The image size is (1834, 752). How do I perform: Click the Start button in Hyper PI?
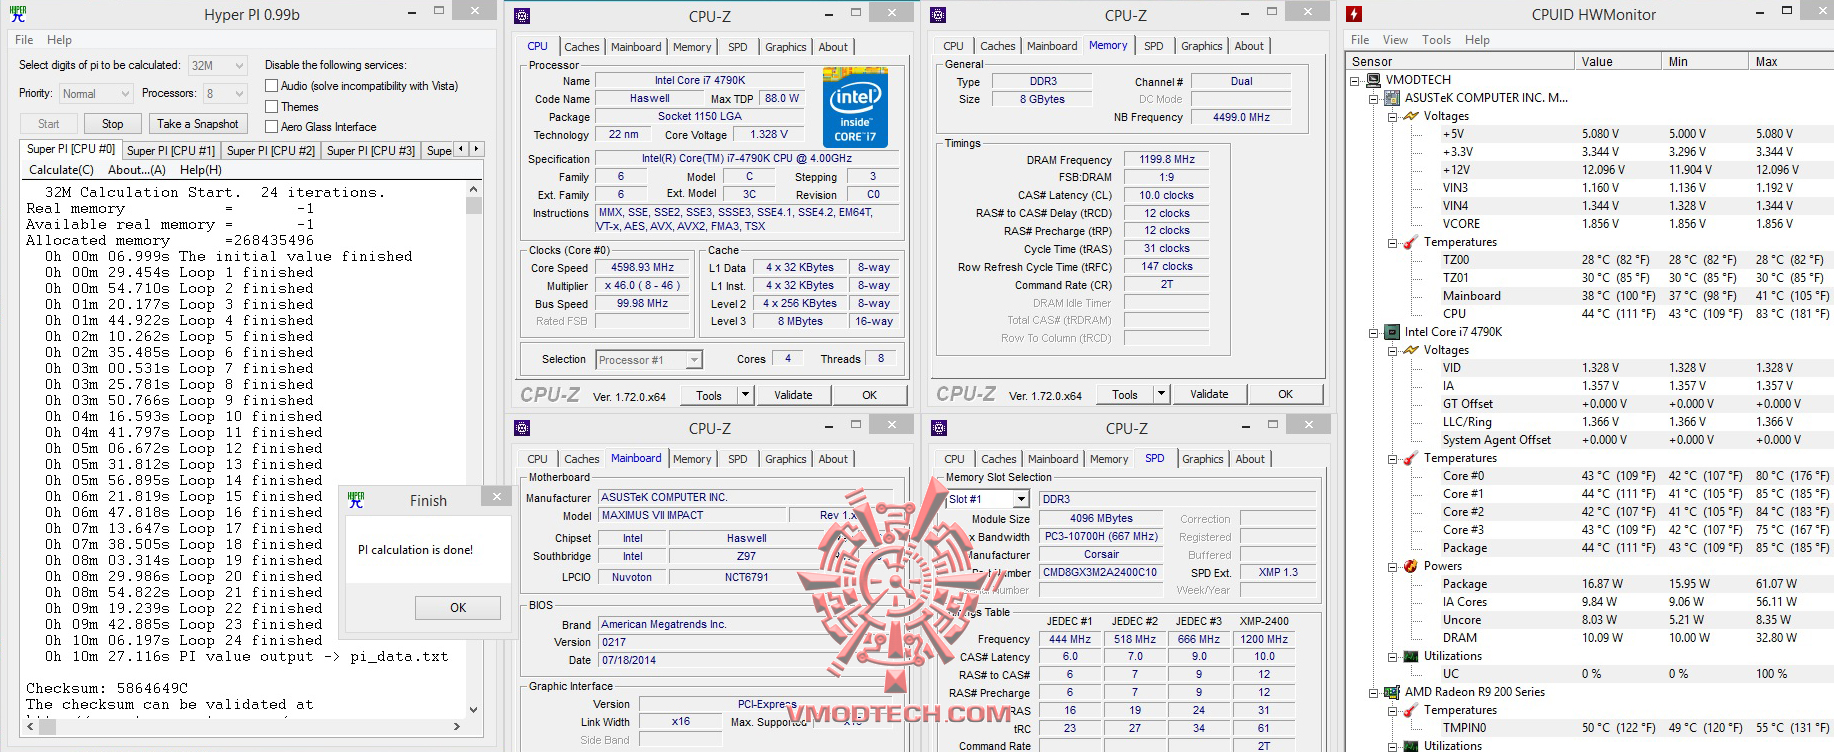[x=49, y=124]
